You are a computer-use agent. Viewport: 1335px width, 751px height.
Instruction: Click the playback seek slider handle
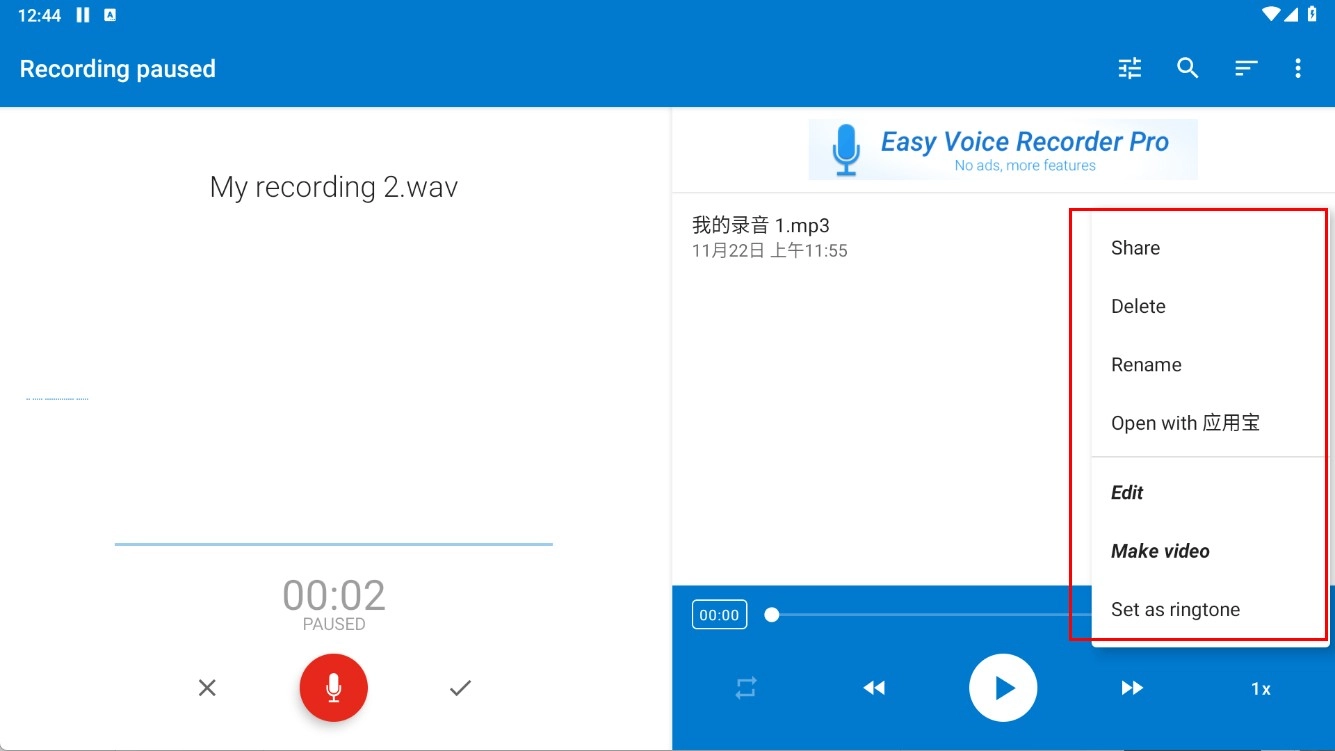[772, 615]
